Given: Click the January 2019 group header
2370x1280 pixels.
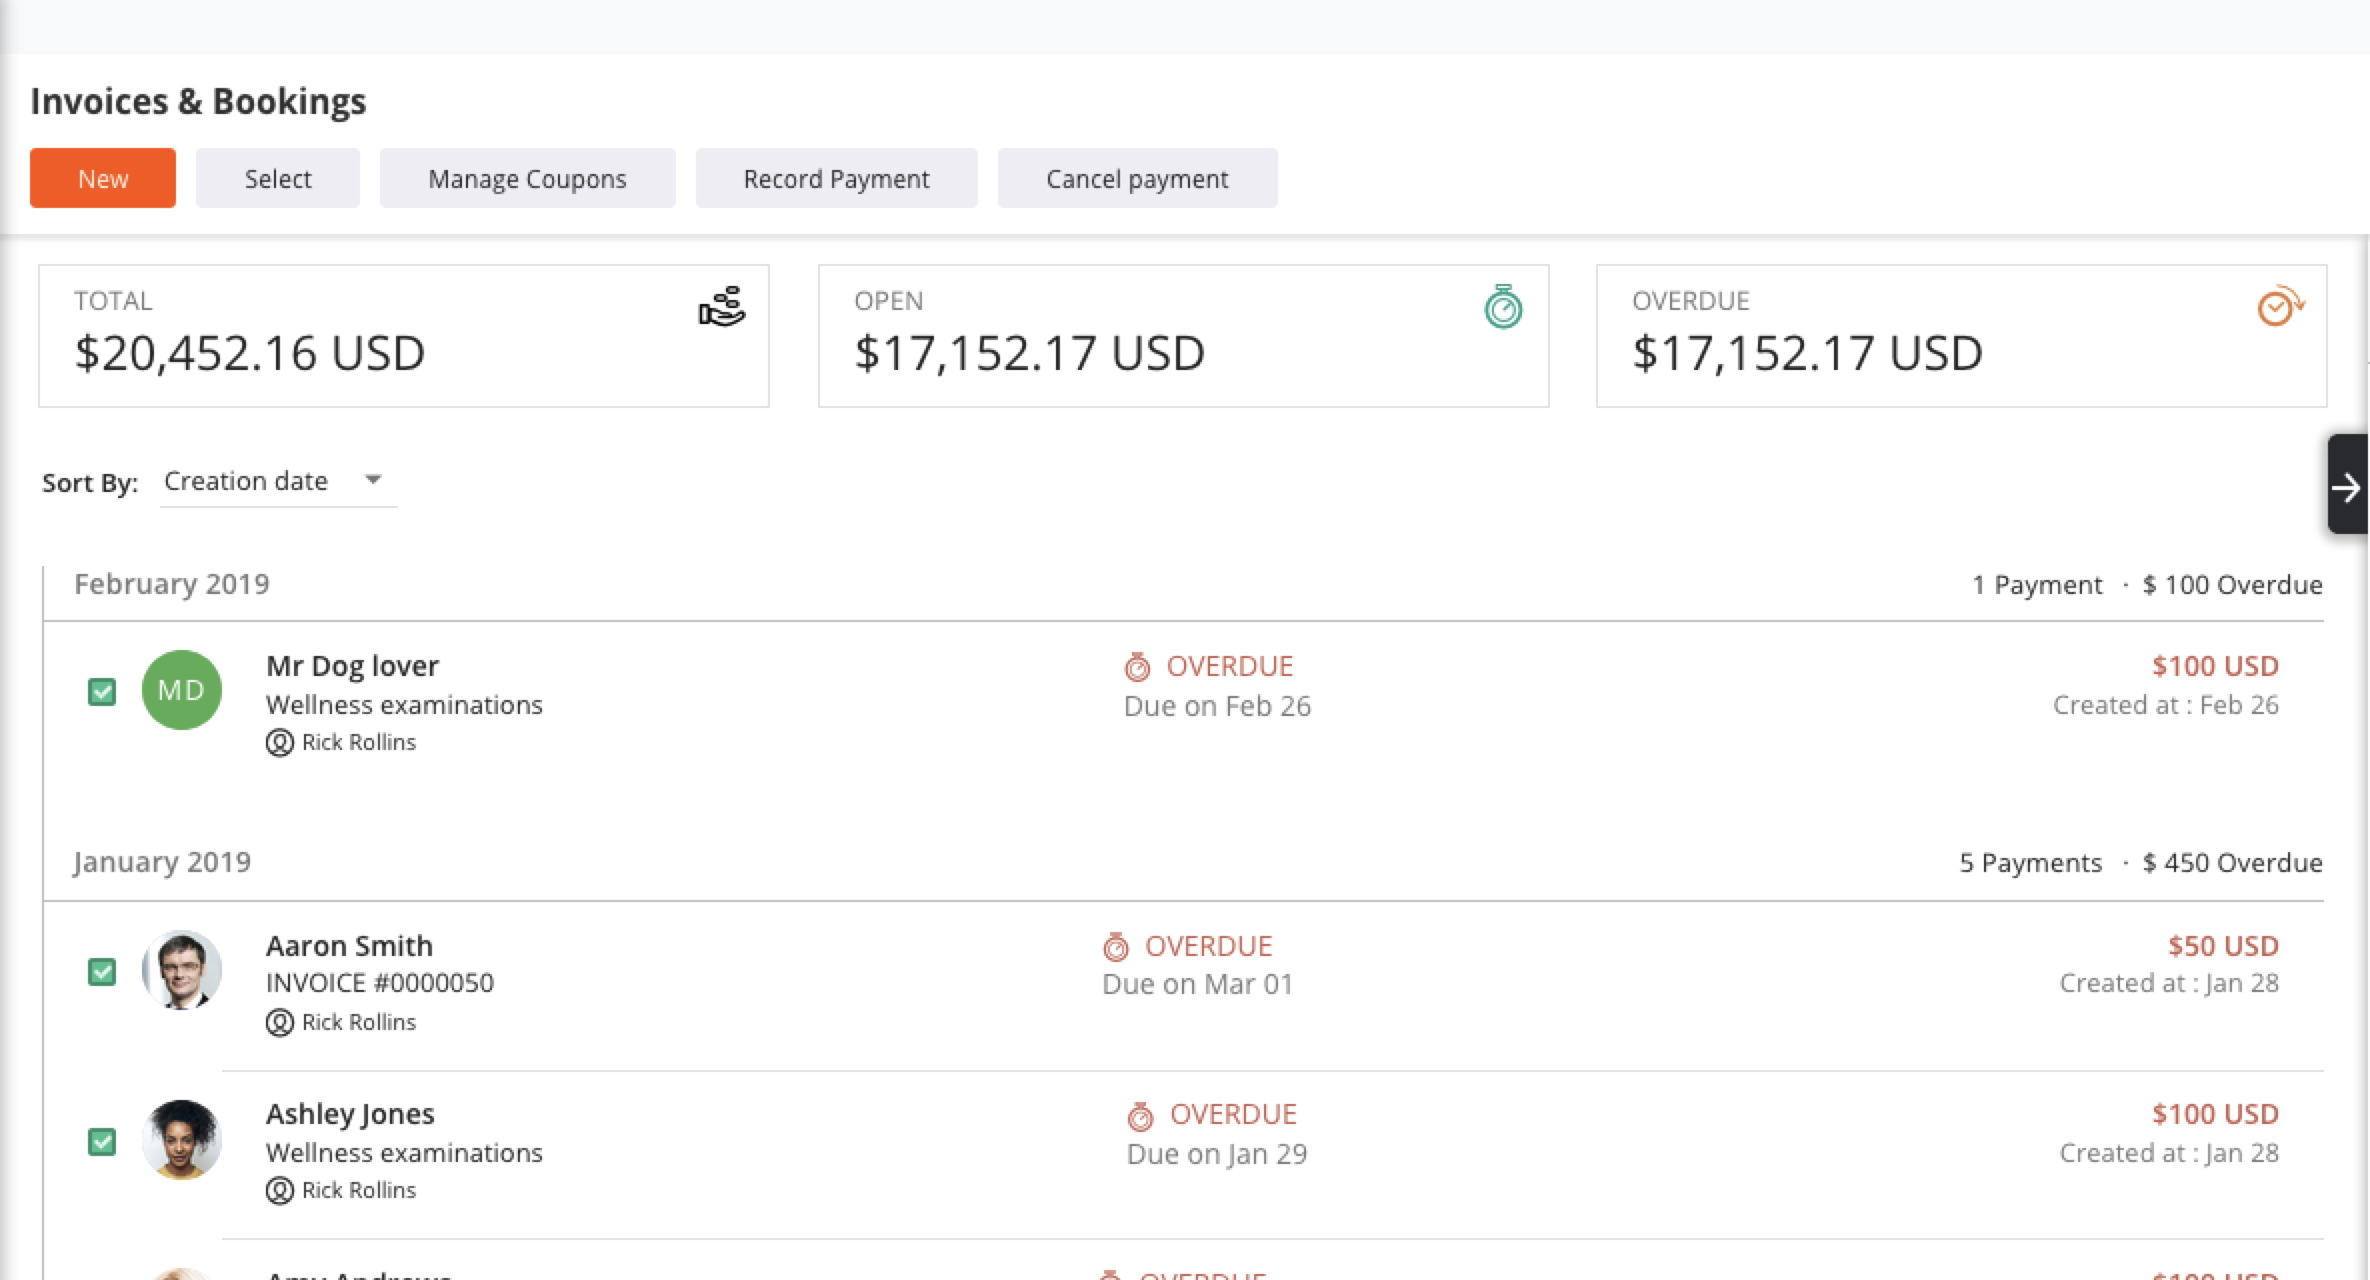Looking at the screenshot, I should click(162, 862).
